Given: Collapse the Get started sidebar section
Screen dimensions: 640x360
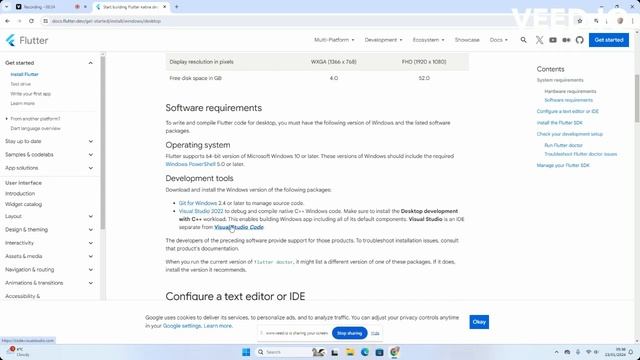Looking at the screenshot, I should tap(91, 63).
